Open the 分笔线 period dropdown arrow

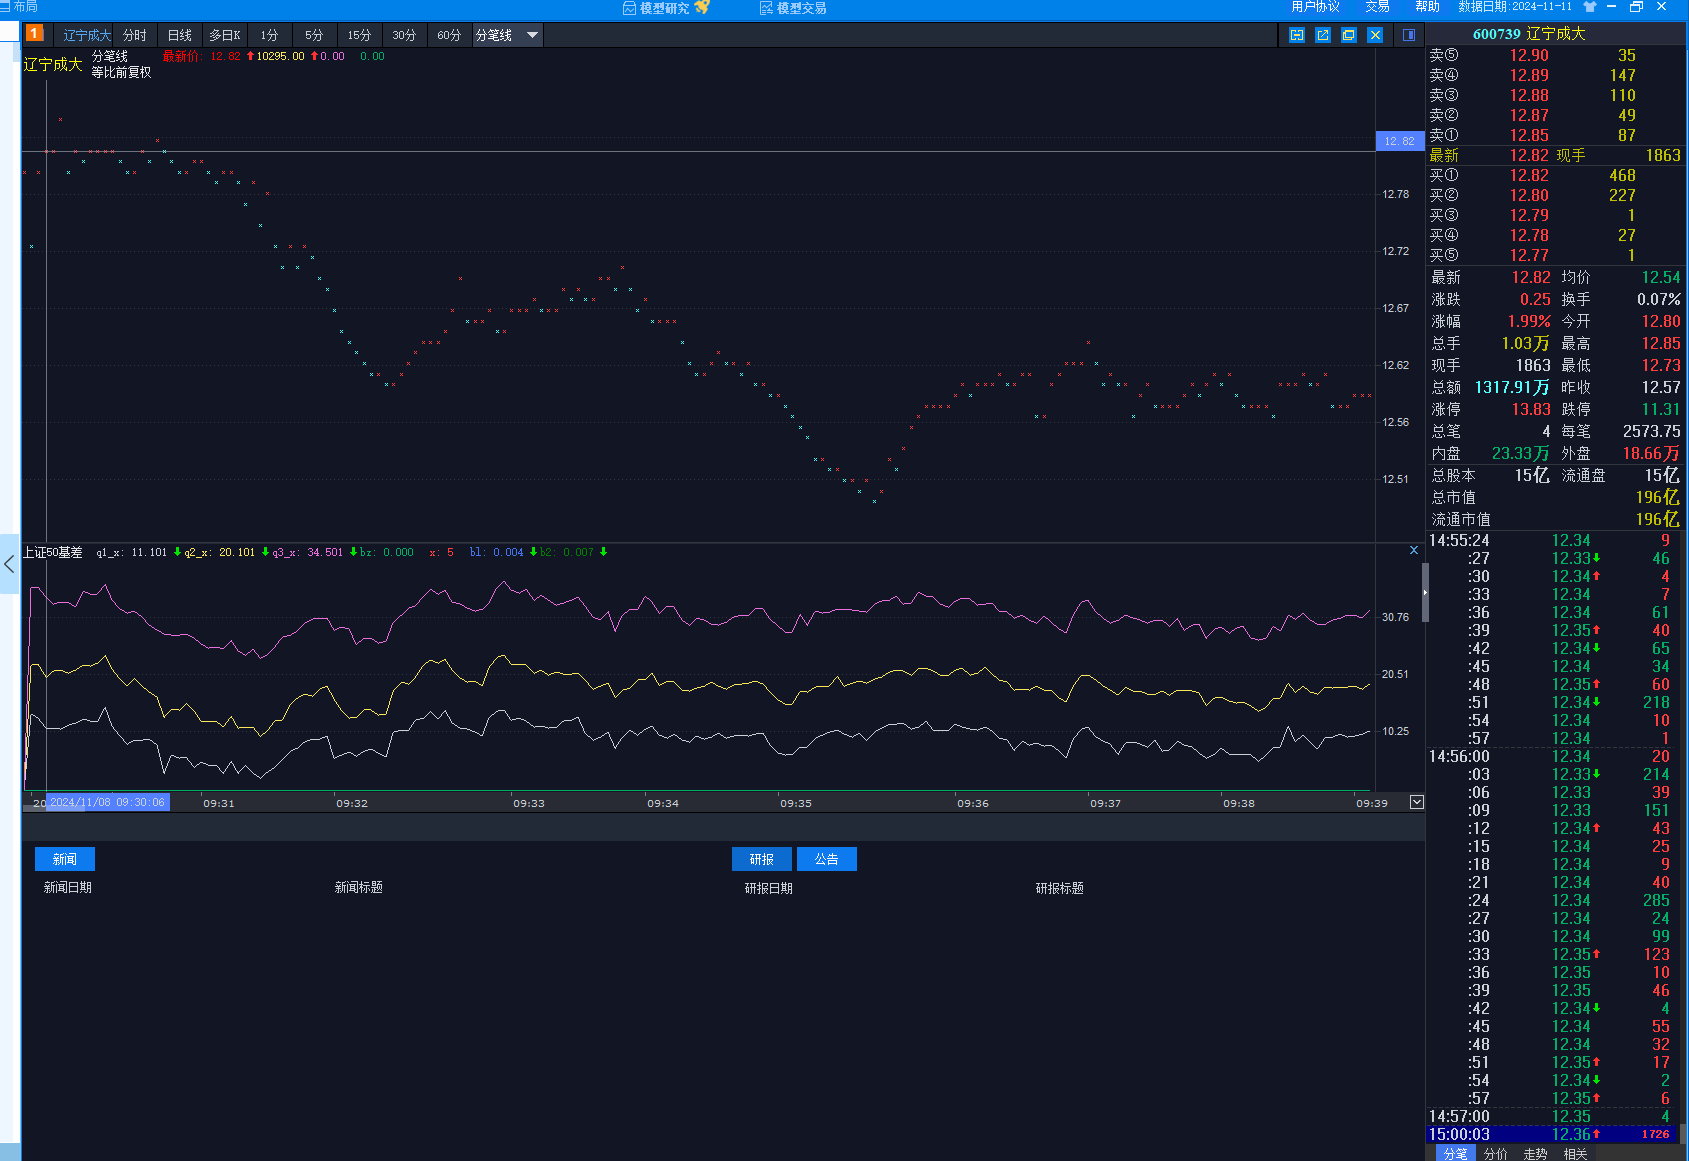click(532, 35)
